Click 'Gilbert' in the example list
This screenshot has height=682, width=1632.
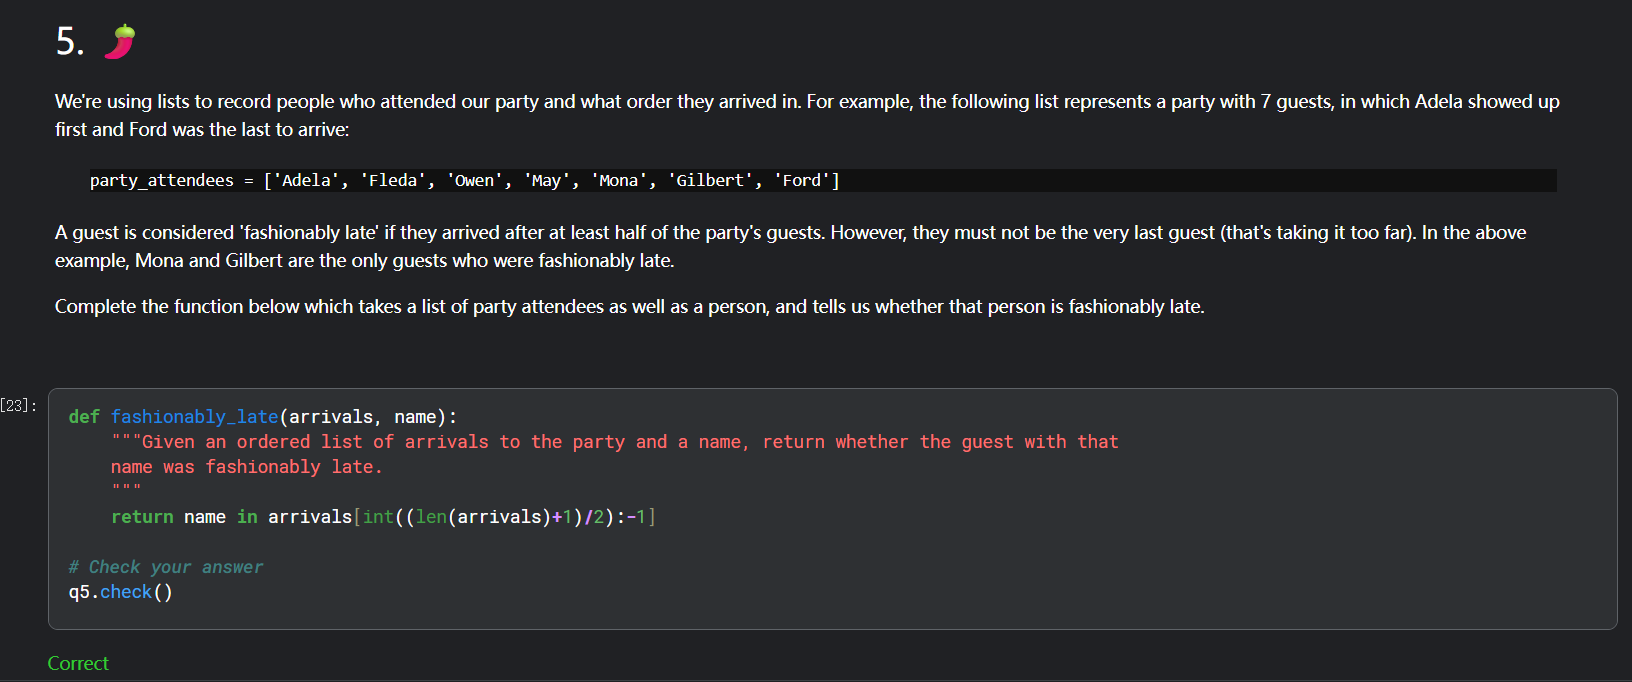710,180
